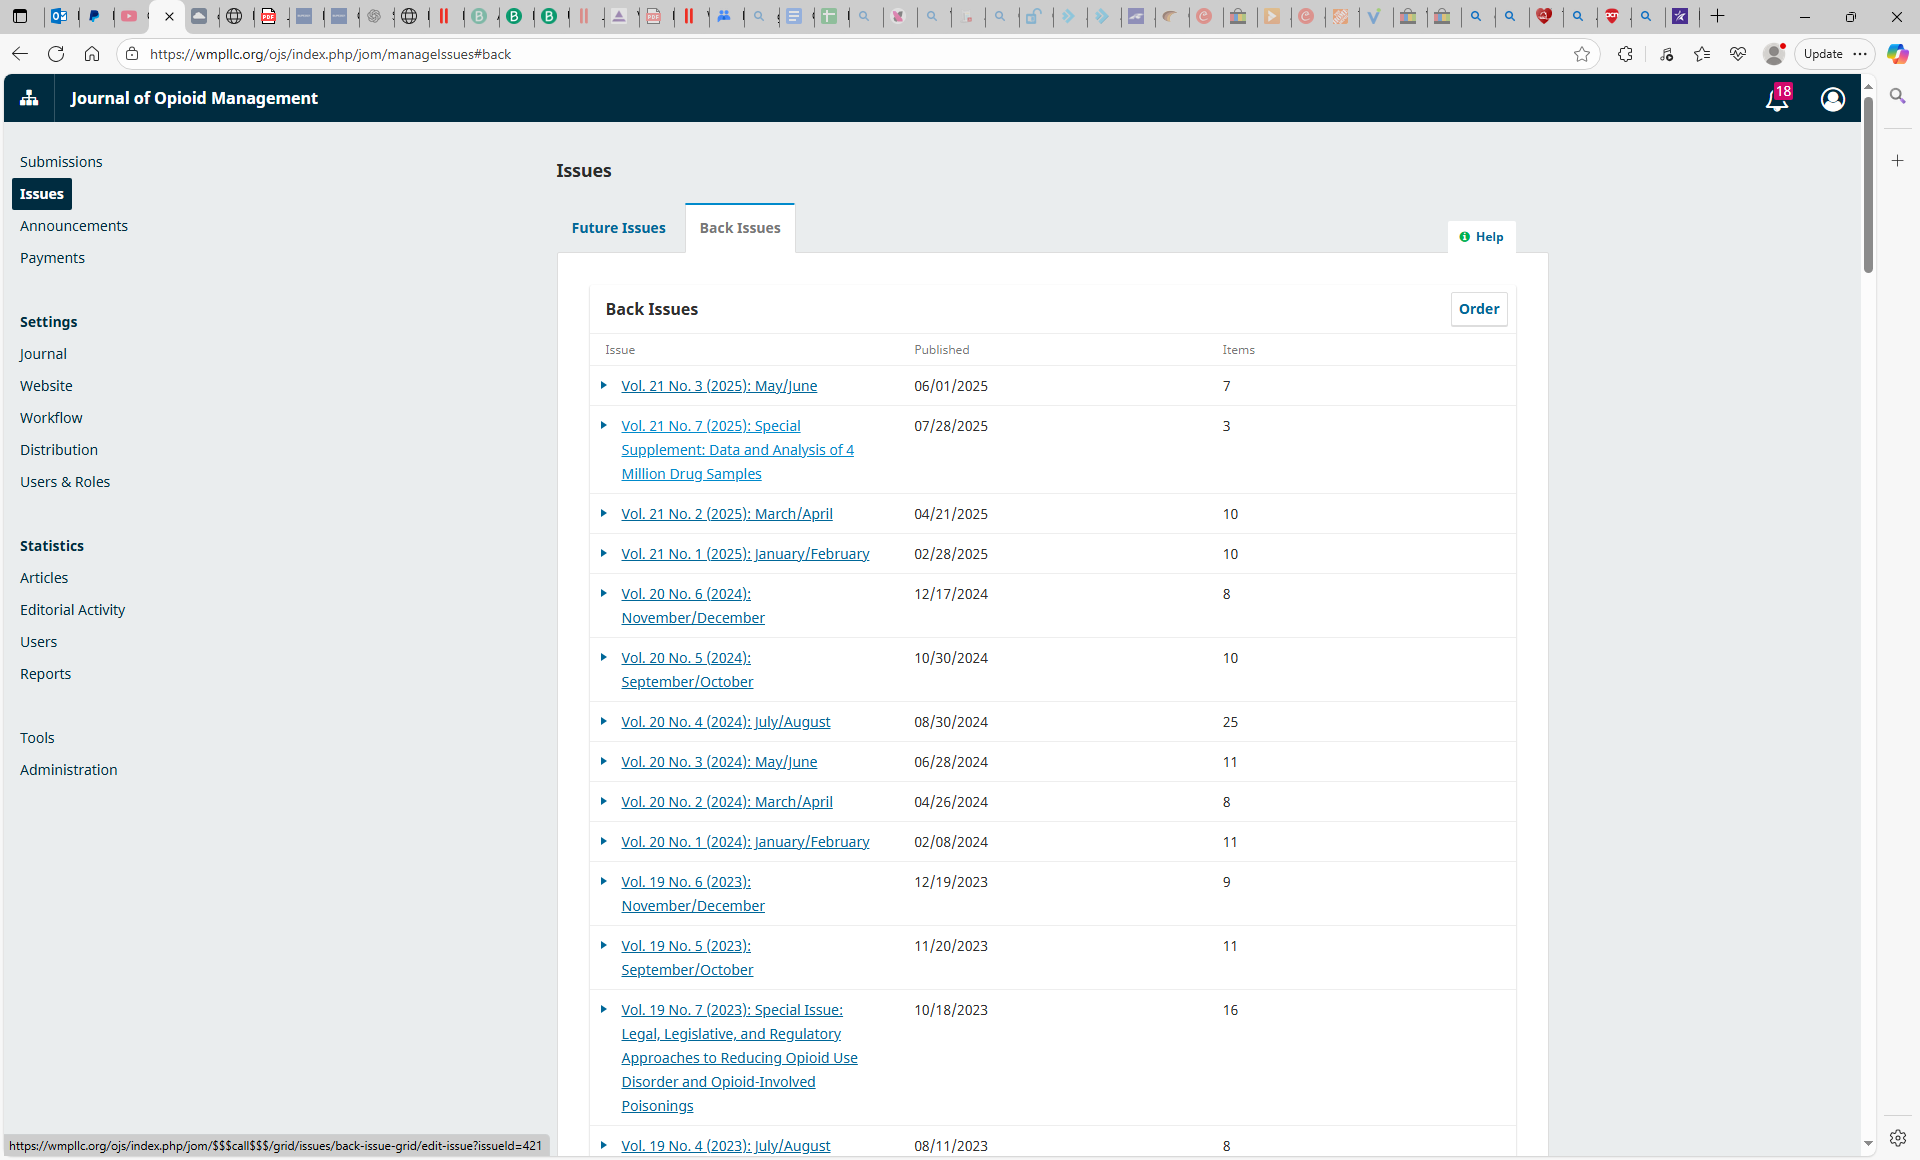Open Announcements in the sidebar

tap(74, 226)
